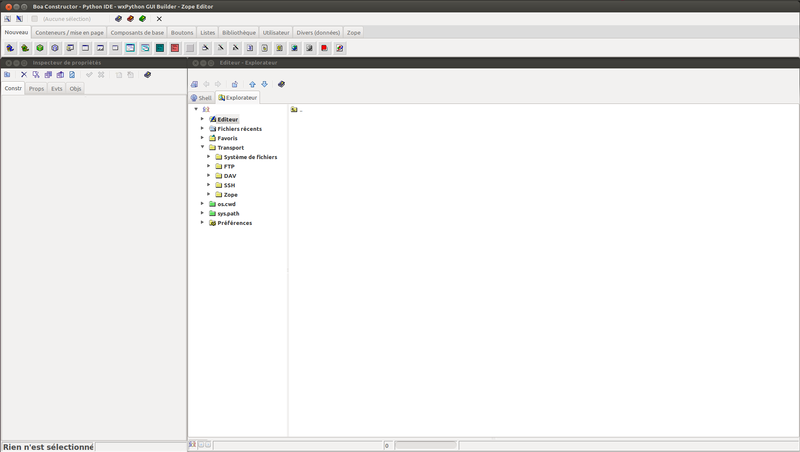Click the blue down arrow in Editor toolbar
This screenshot has height=452, width=800.
click(264, 84)
